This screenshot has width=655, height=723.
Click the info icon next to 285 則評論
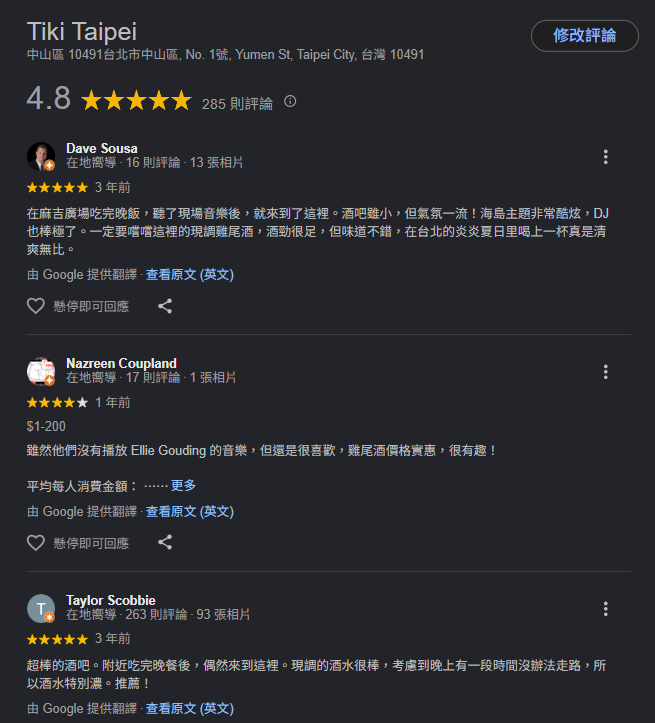(x=290, y=101)
